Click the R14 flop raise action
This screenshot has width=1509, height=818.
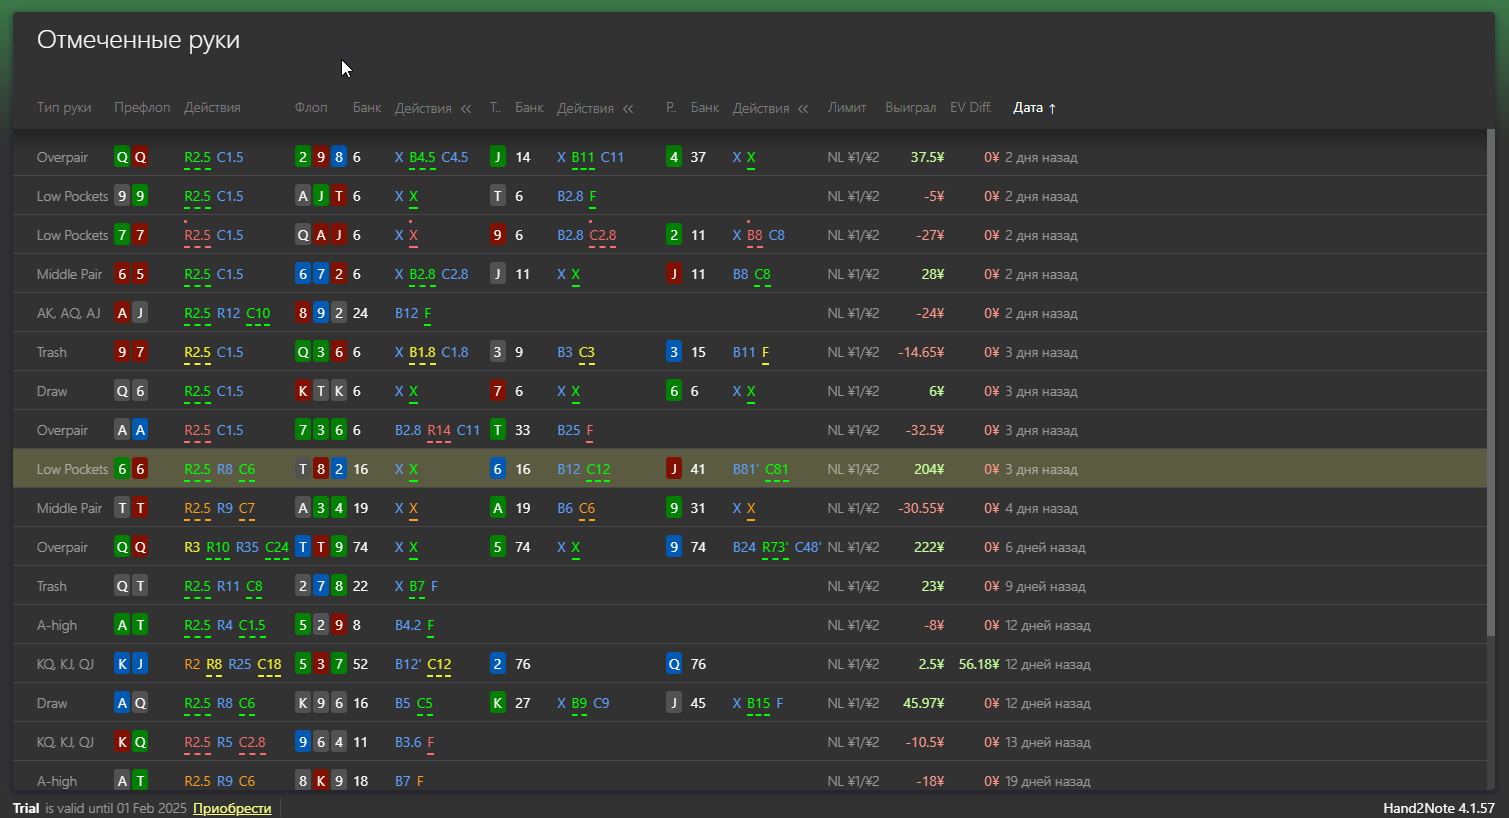click(x=439, y=430)
